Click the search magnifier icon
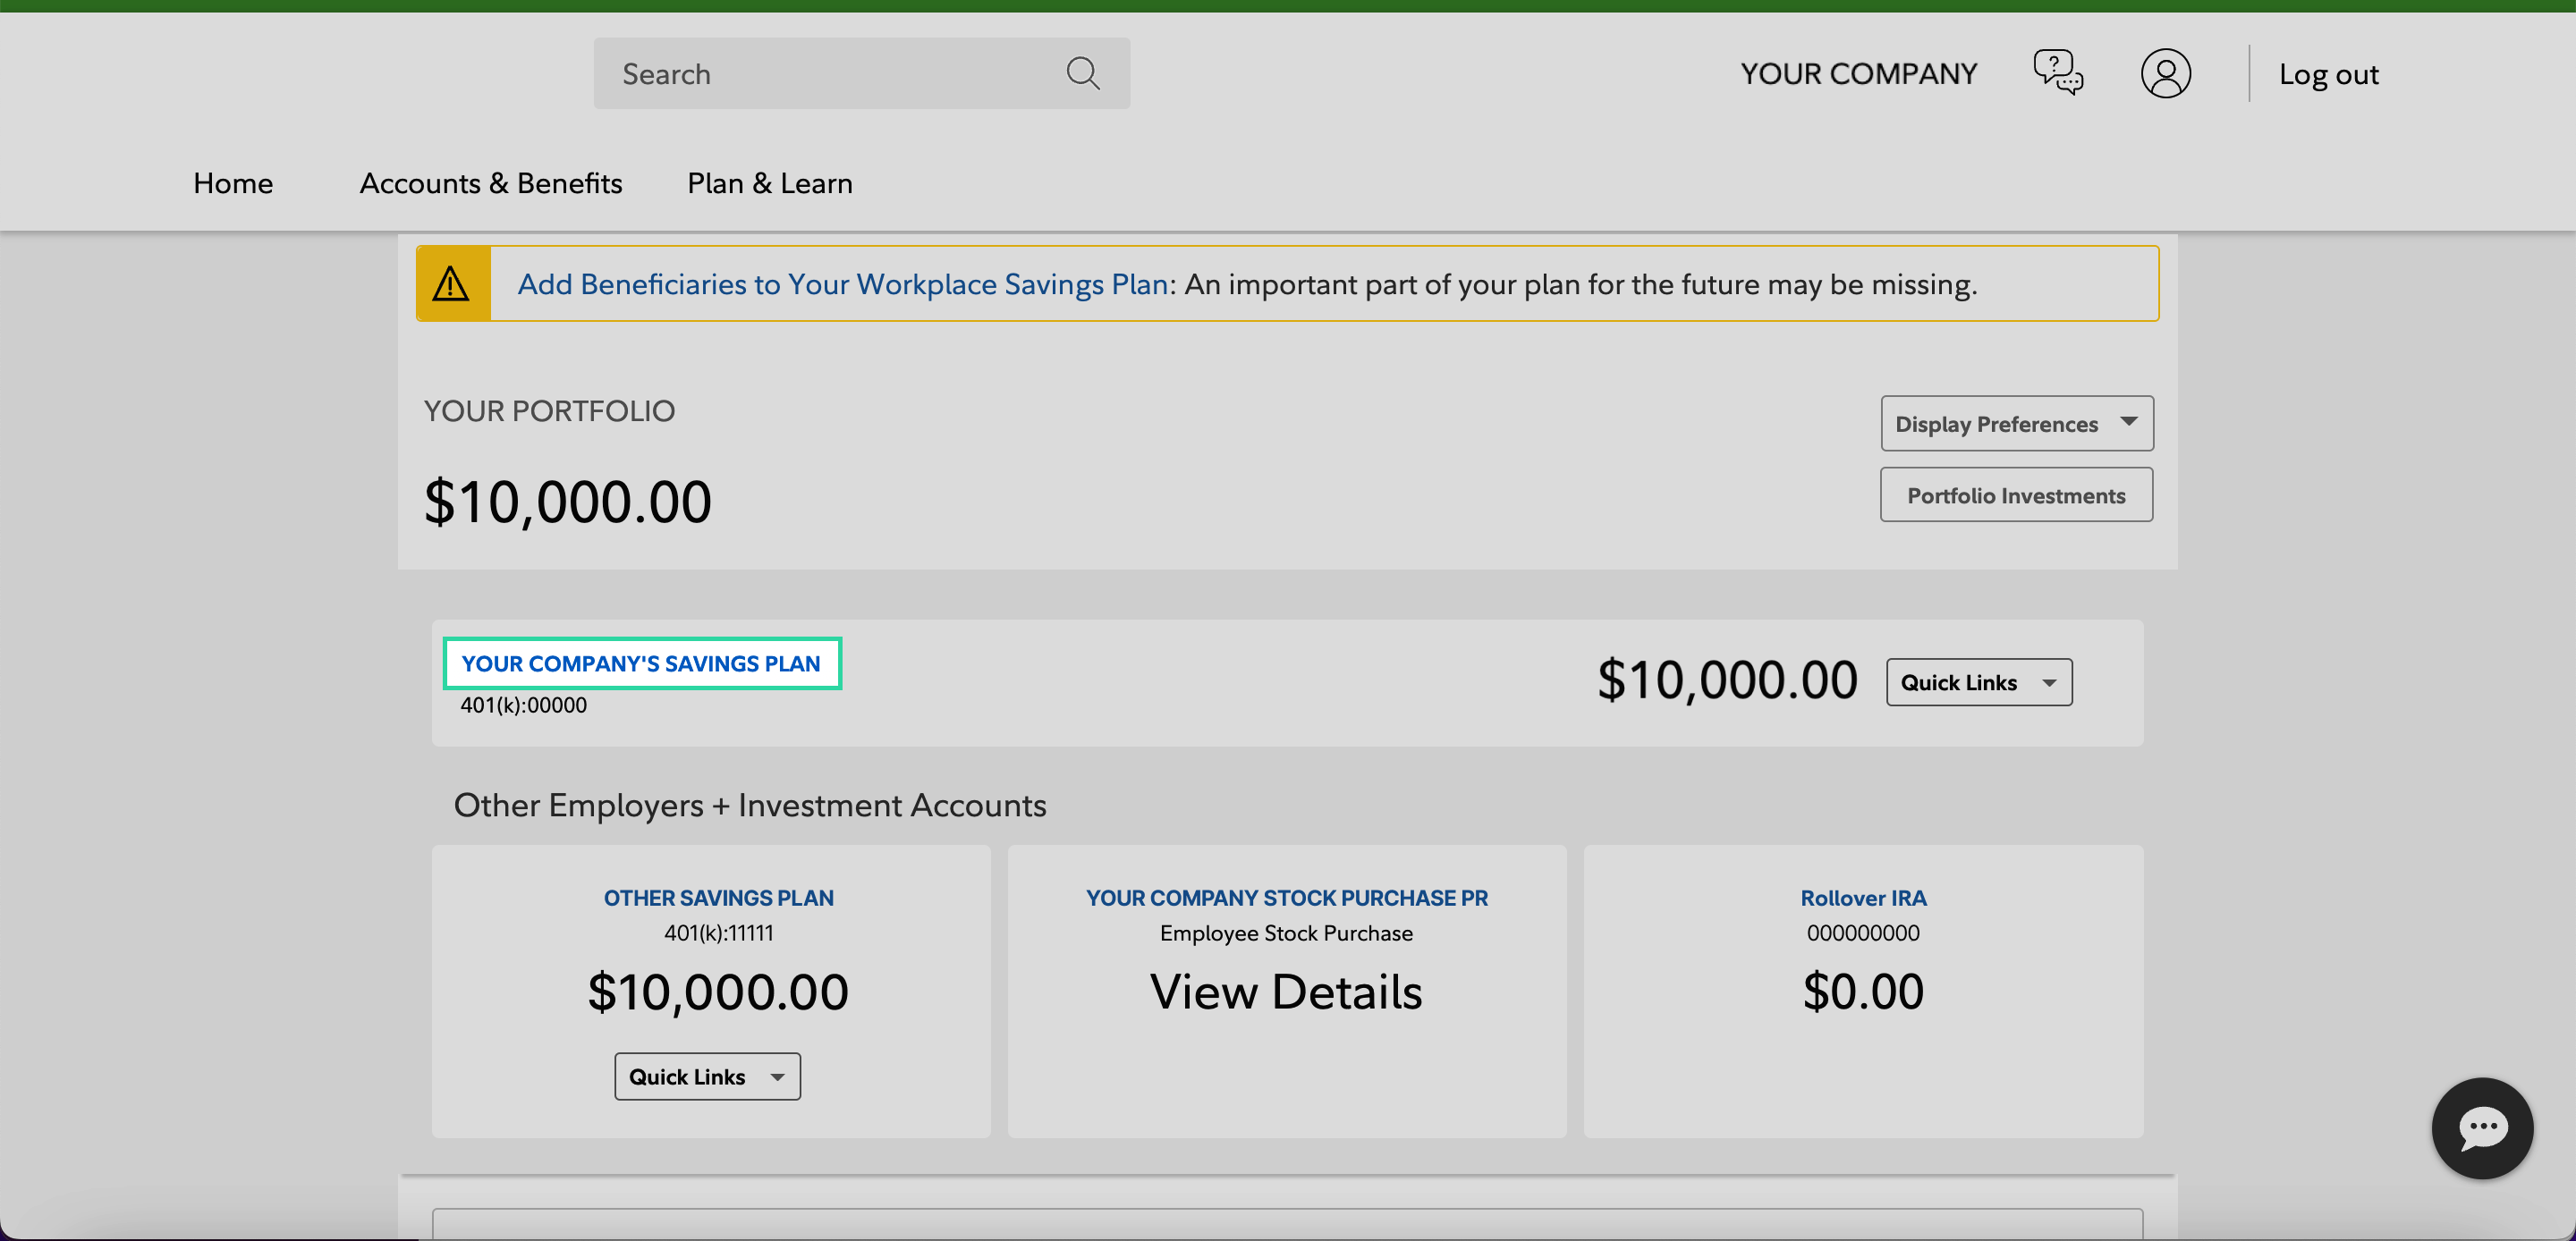This screenshot has height=1241, width=2576. point(1086,71)
